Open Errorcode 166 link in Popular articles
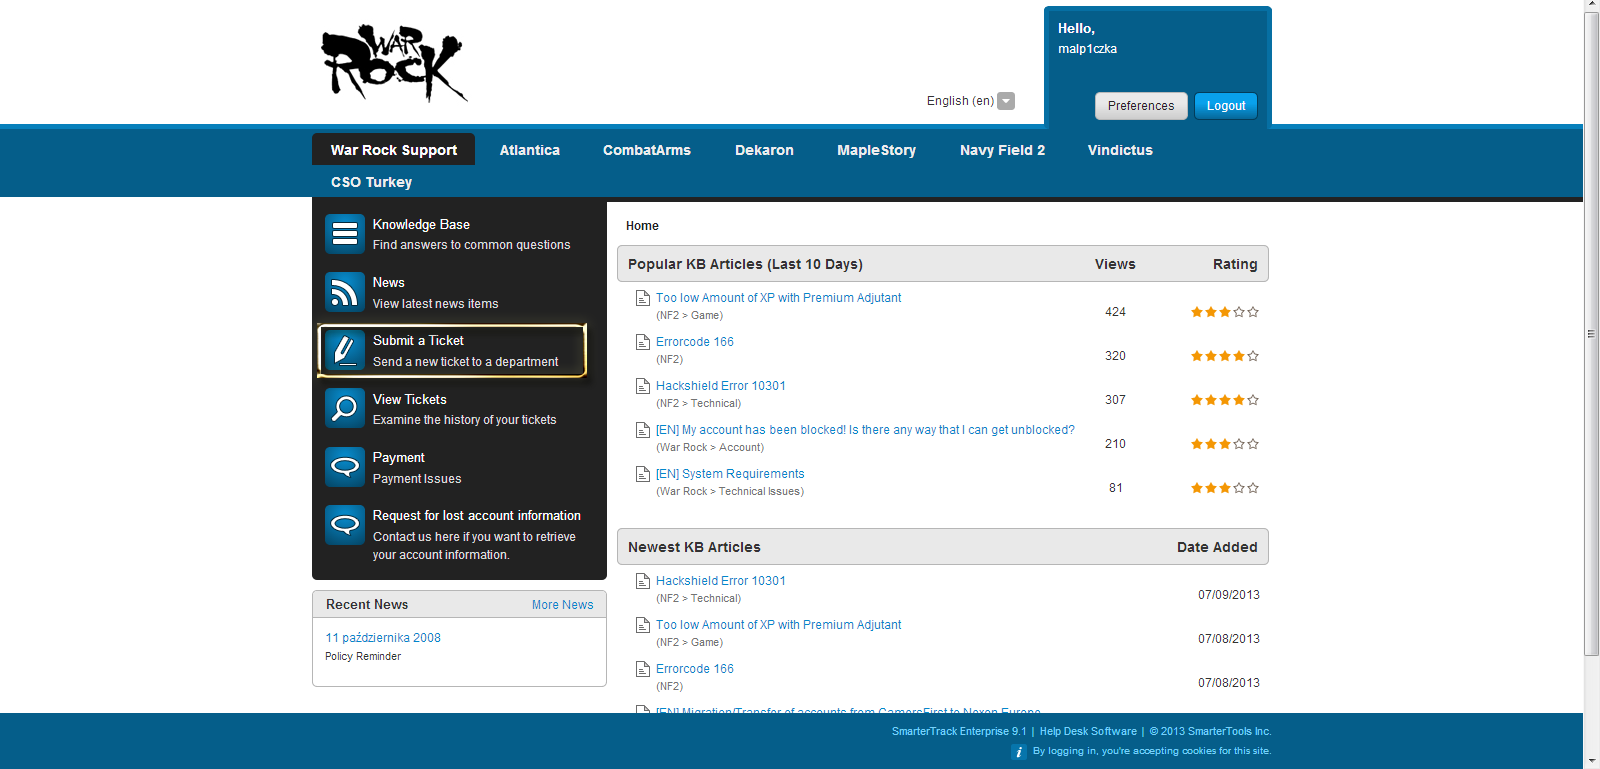The height and width of the screenshot is (769, 1600). [695, 342]
